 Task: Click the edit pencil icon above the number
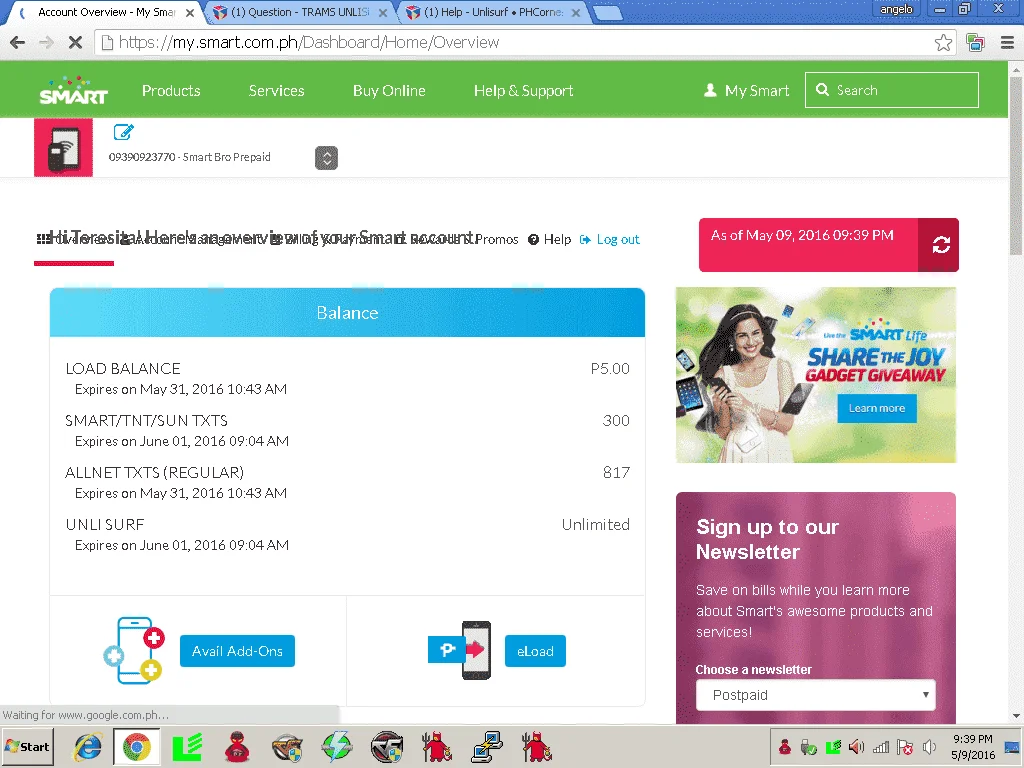tap(123, 132)
